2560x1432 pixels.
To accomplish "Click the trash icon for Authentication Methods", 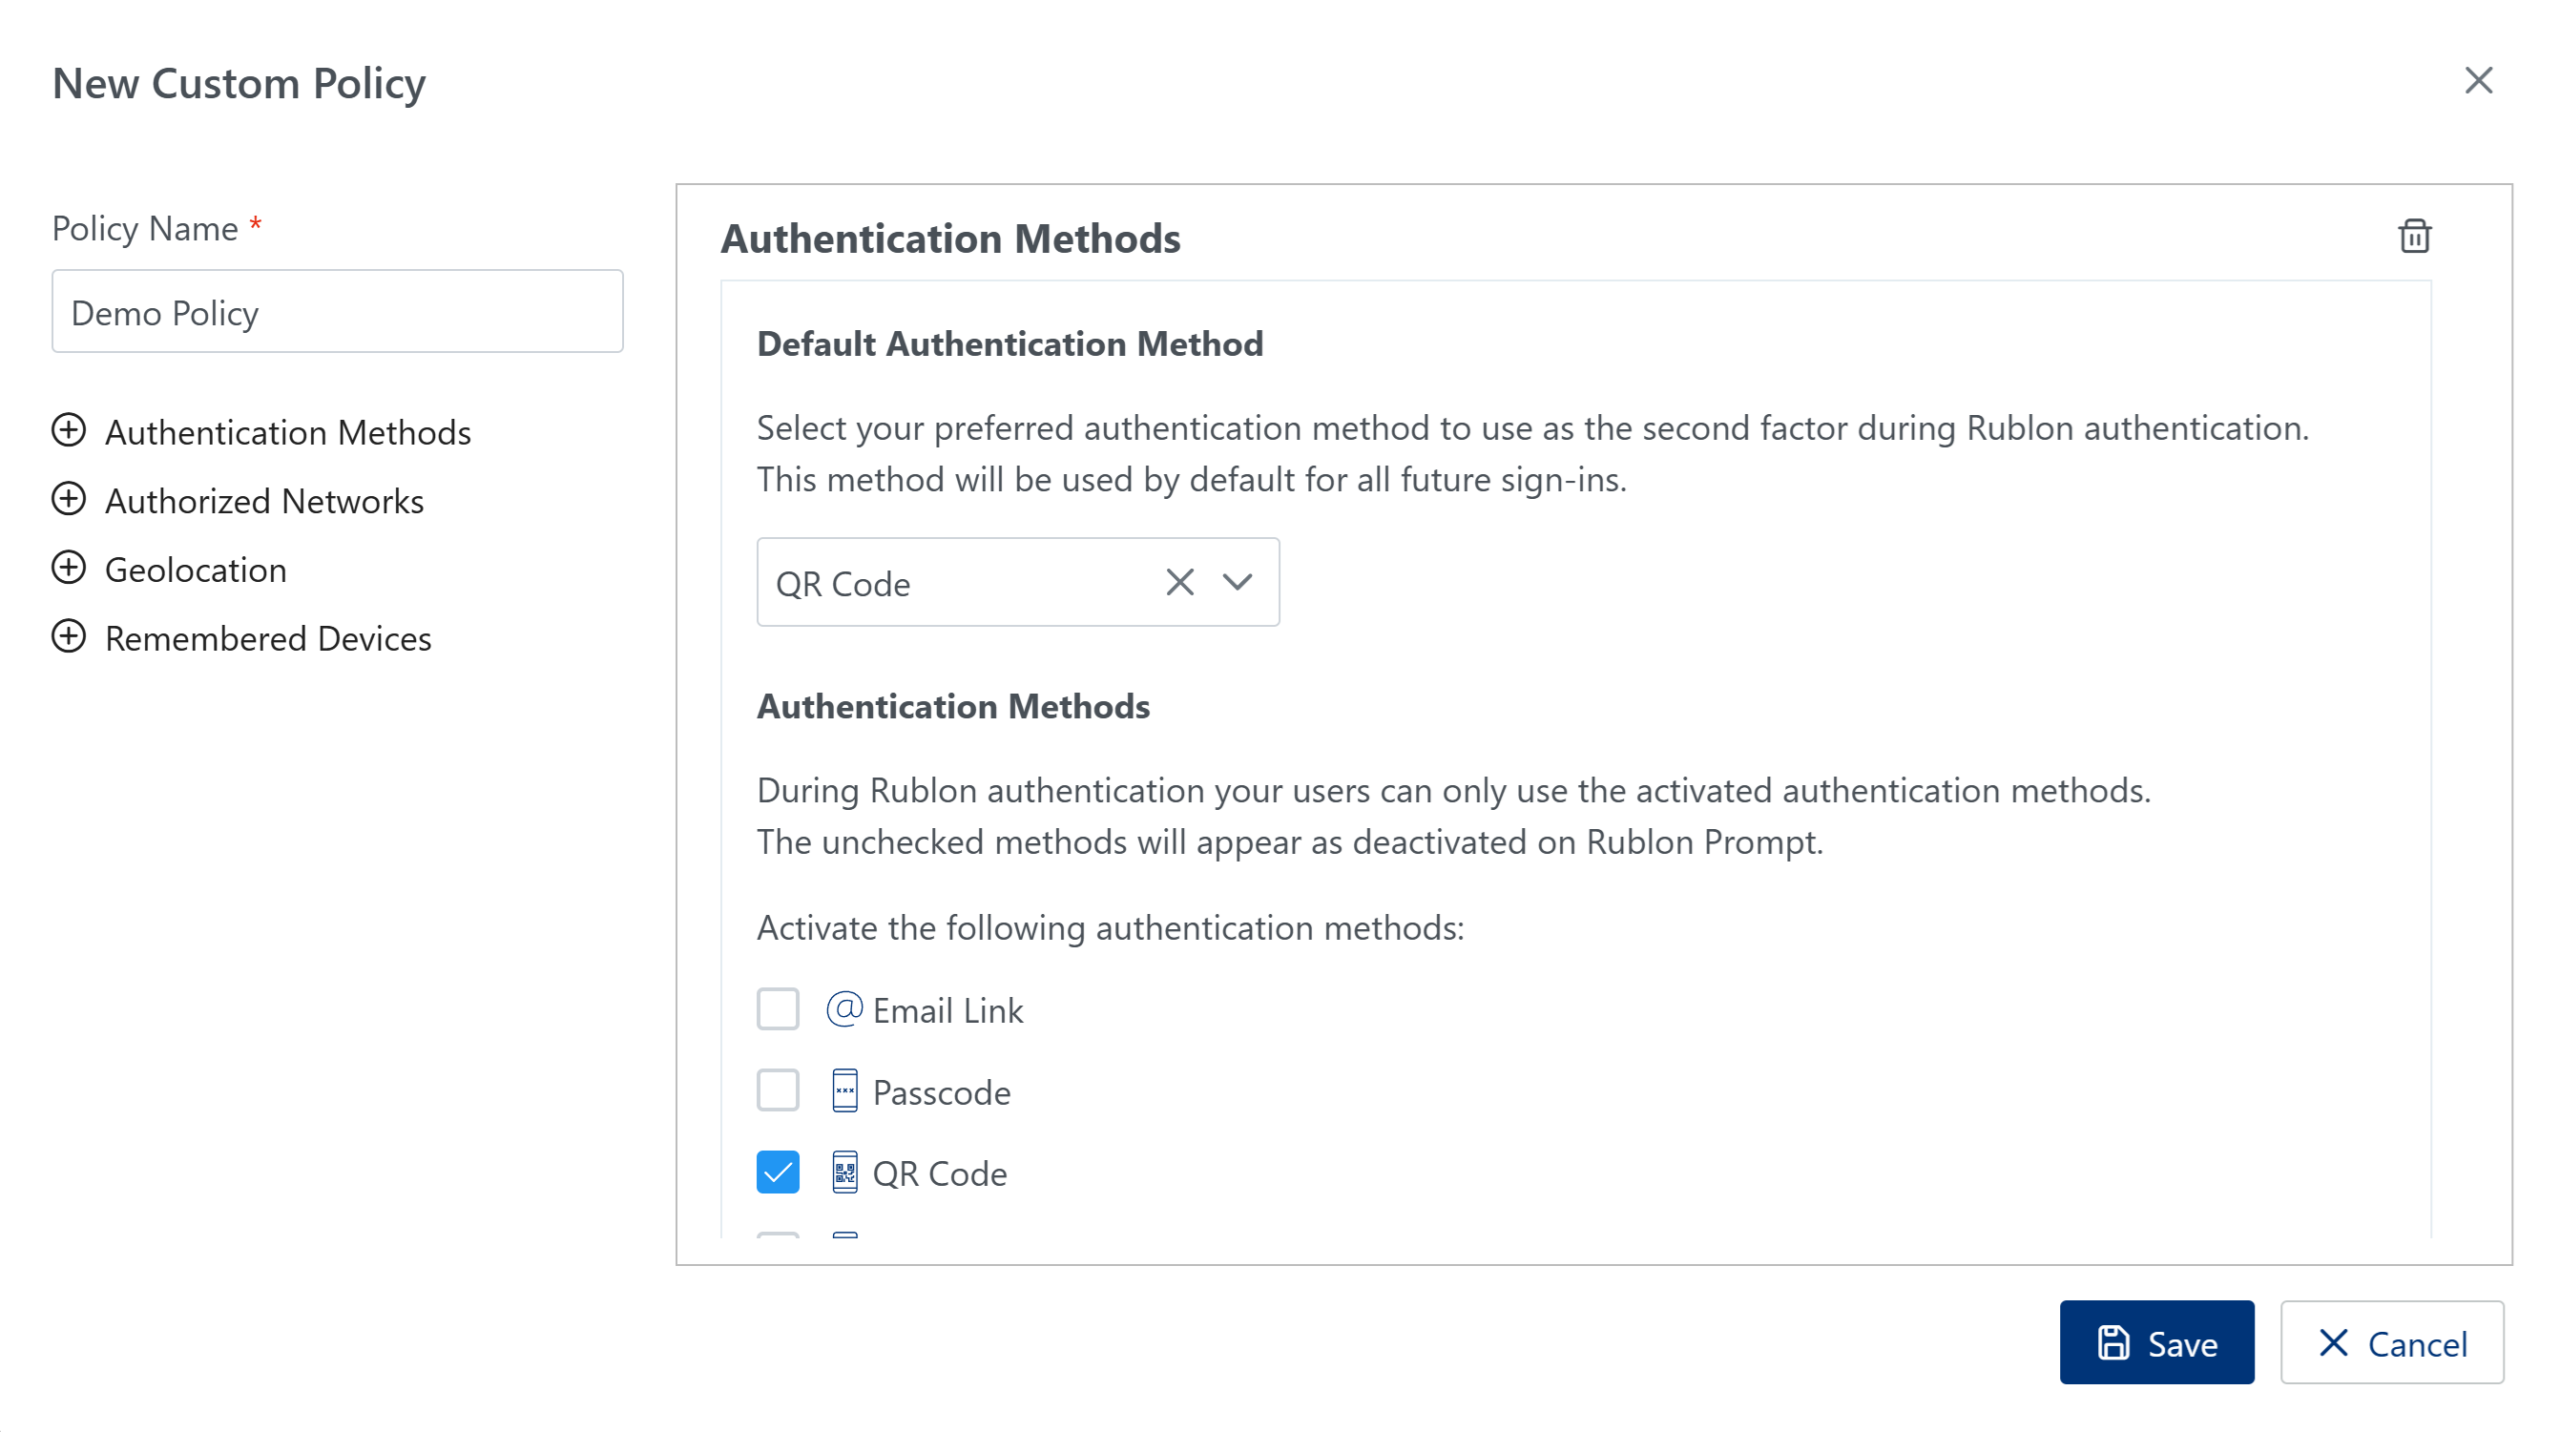I will (x=2413, y=237).
